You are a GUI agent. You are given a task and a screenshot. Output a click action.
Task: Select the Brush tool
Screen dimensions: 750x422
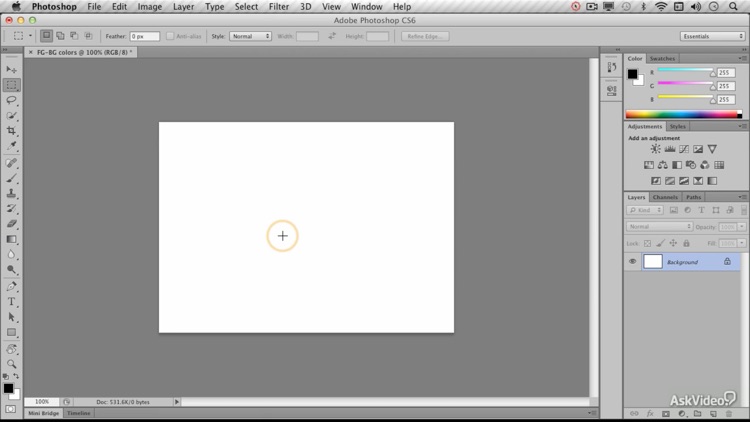(11, 178)
